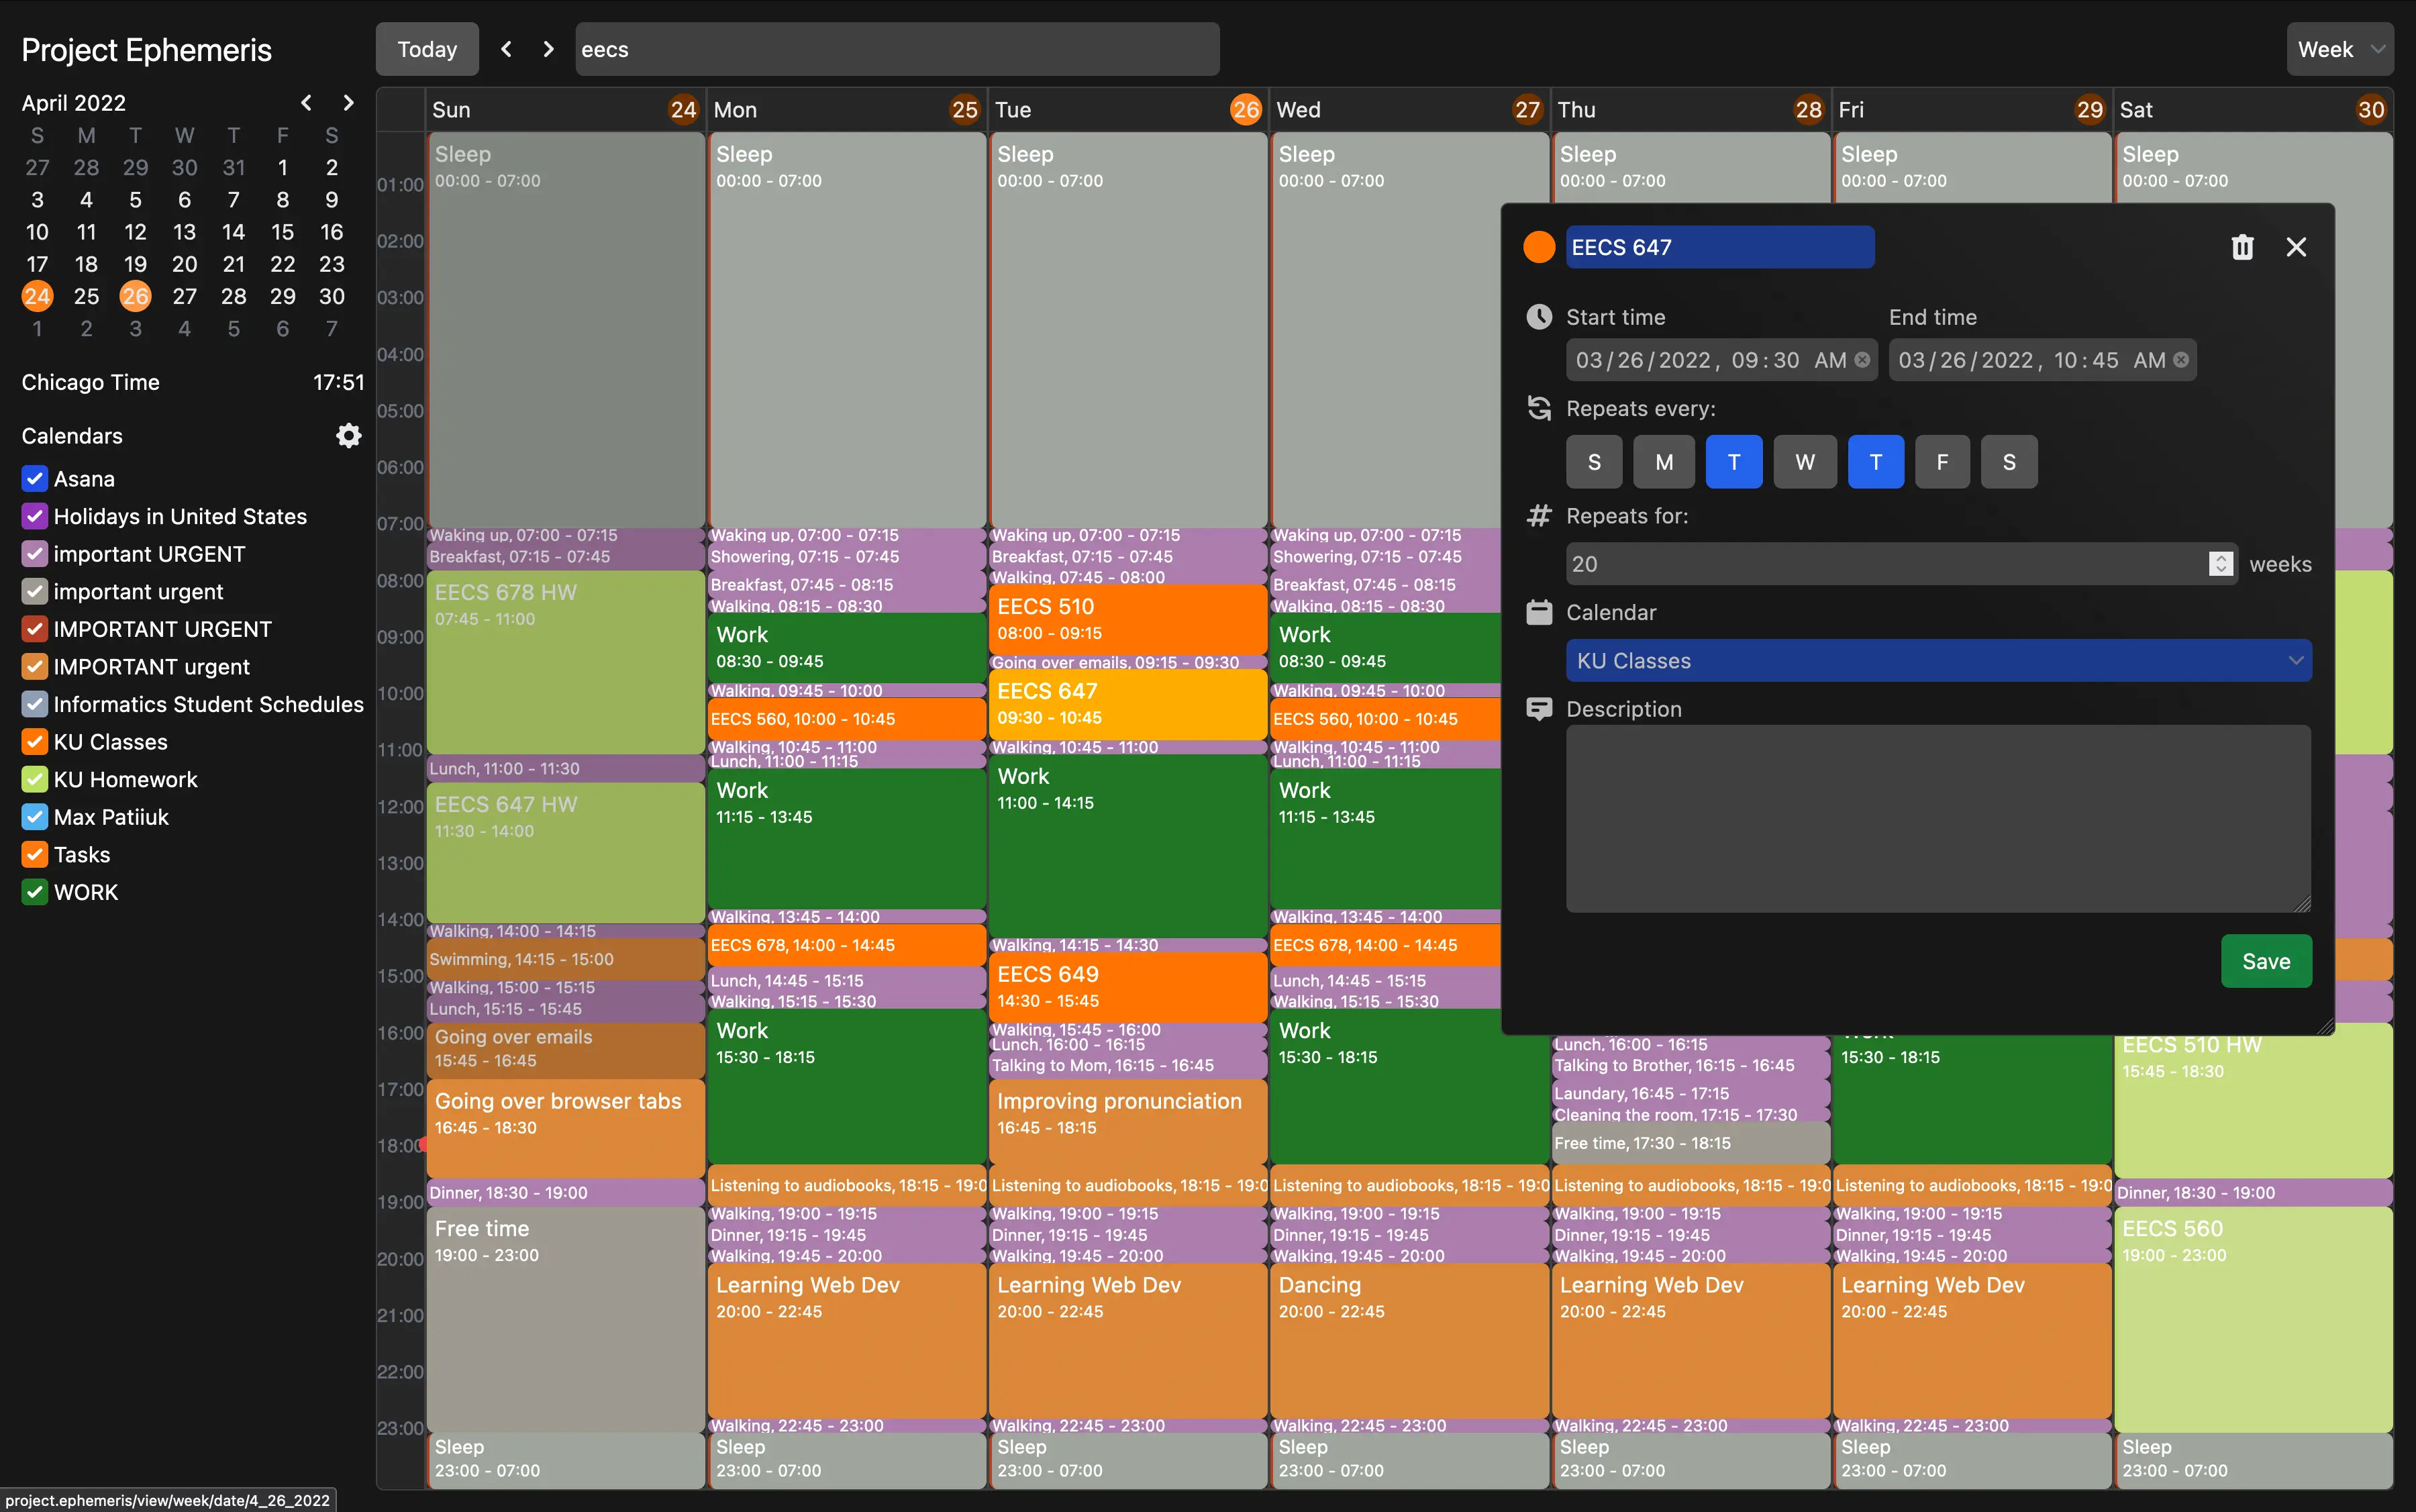Viewport: 2416px width, 1512px height.
Task: Click the orange event color swatch
Action: click(x=1539, y=247)
